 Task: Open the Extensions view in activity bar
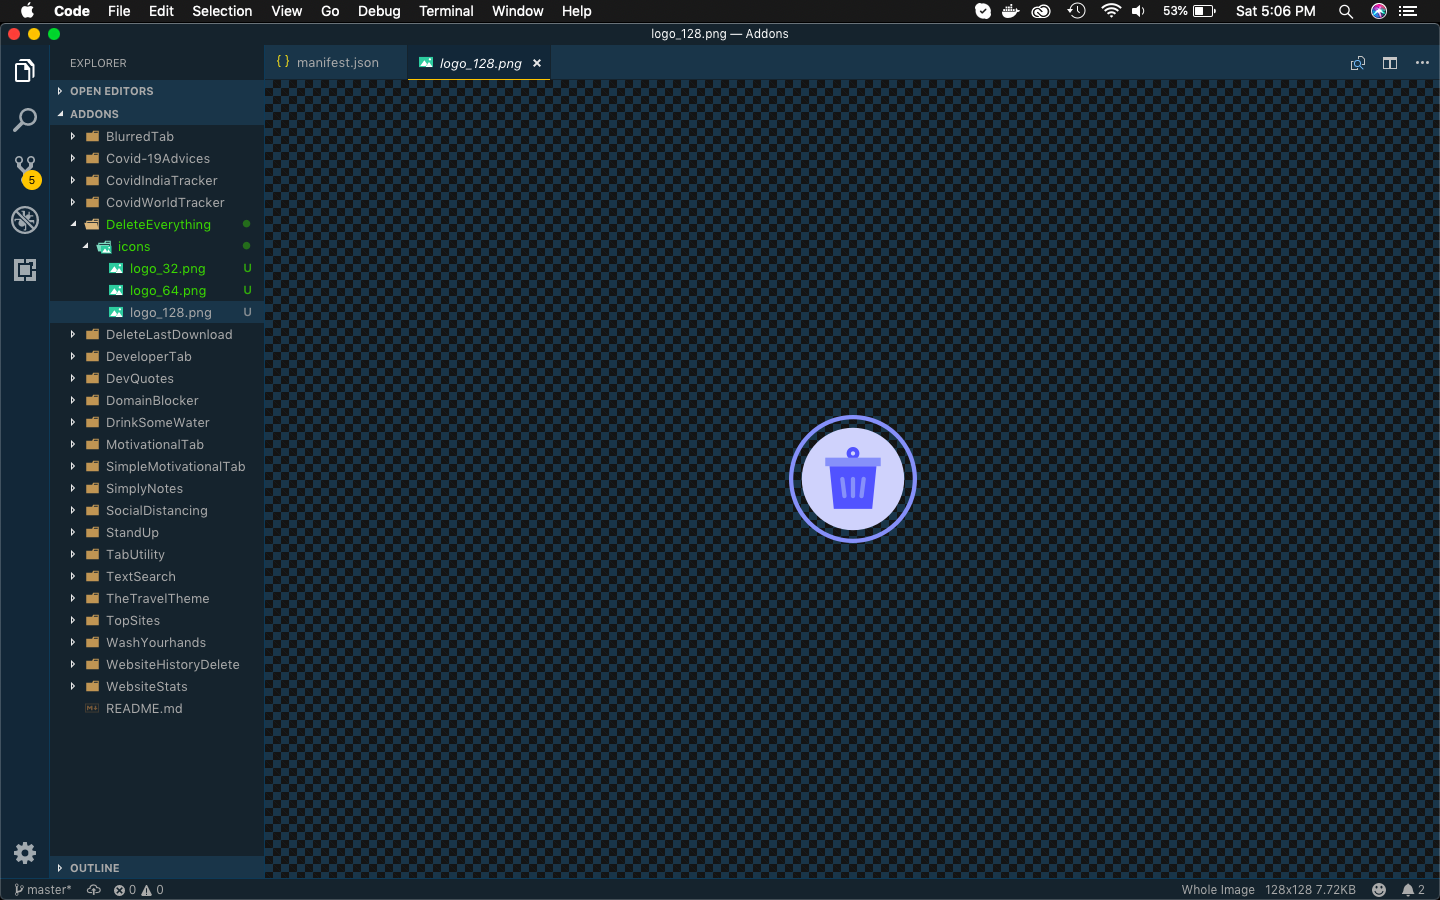[25, 270]
